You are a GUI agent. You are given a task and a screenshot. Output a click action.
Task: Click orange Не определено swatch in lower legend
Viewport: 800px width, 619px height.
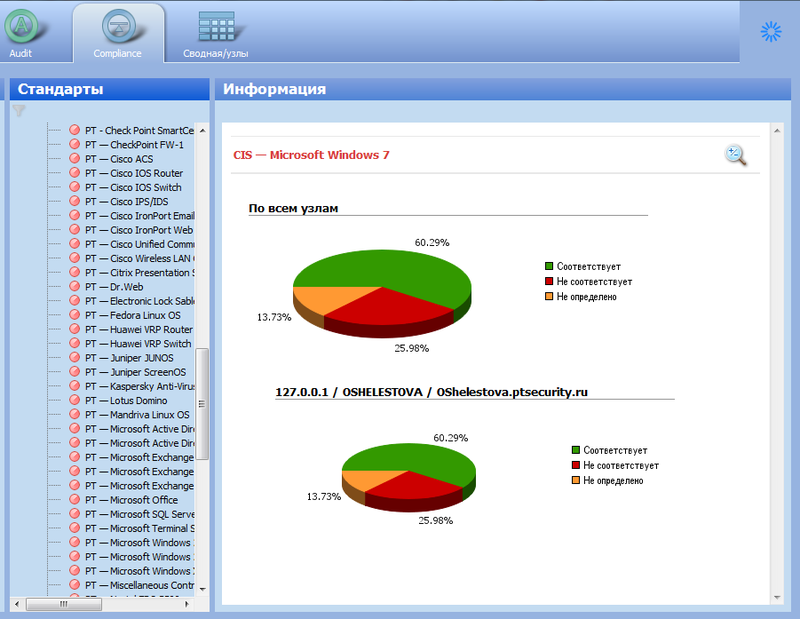576,480
